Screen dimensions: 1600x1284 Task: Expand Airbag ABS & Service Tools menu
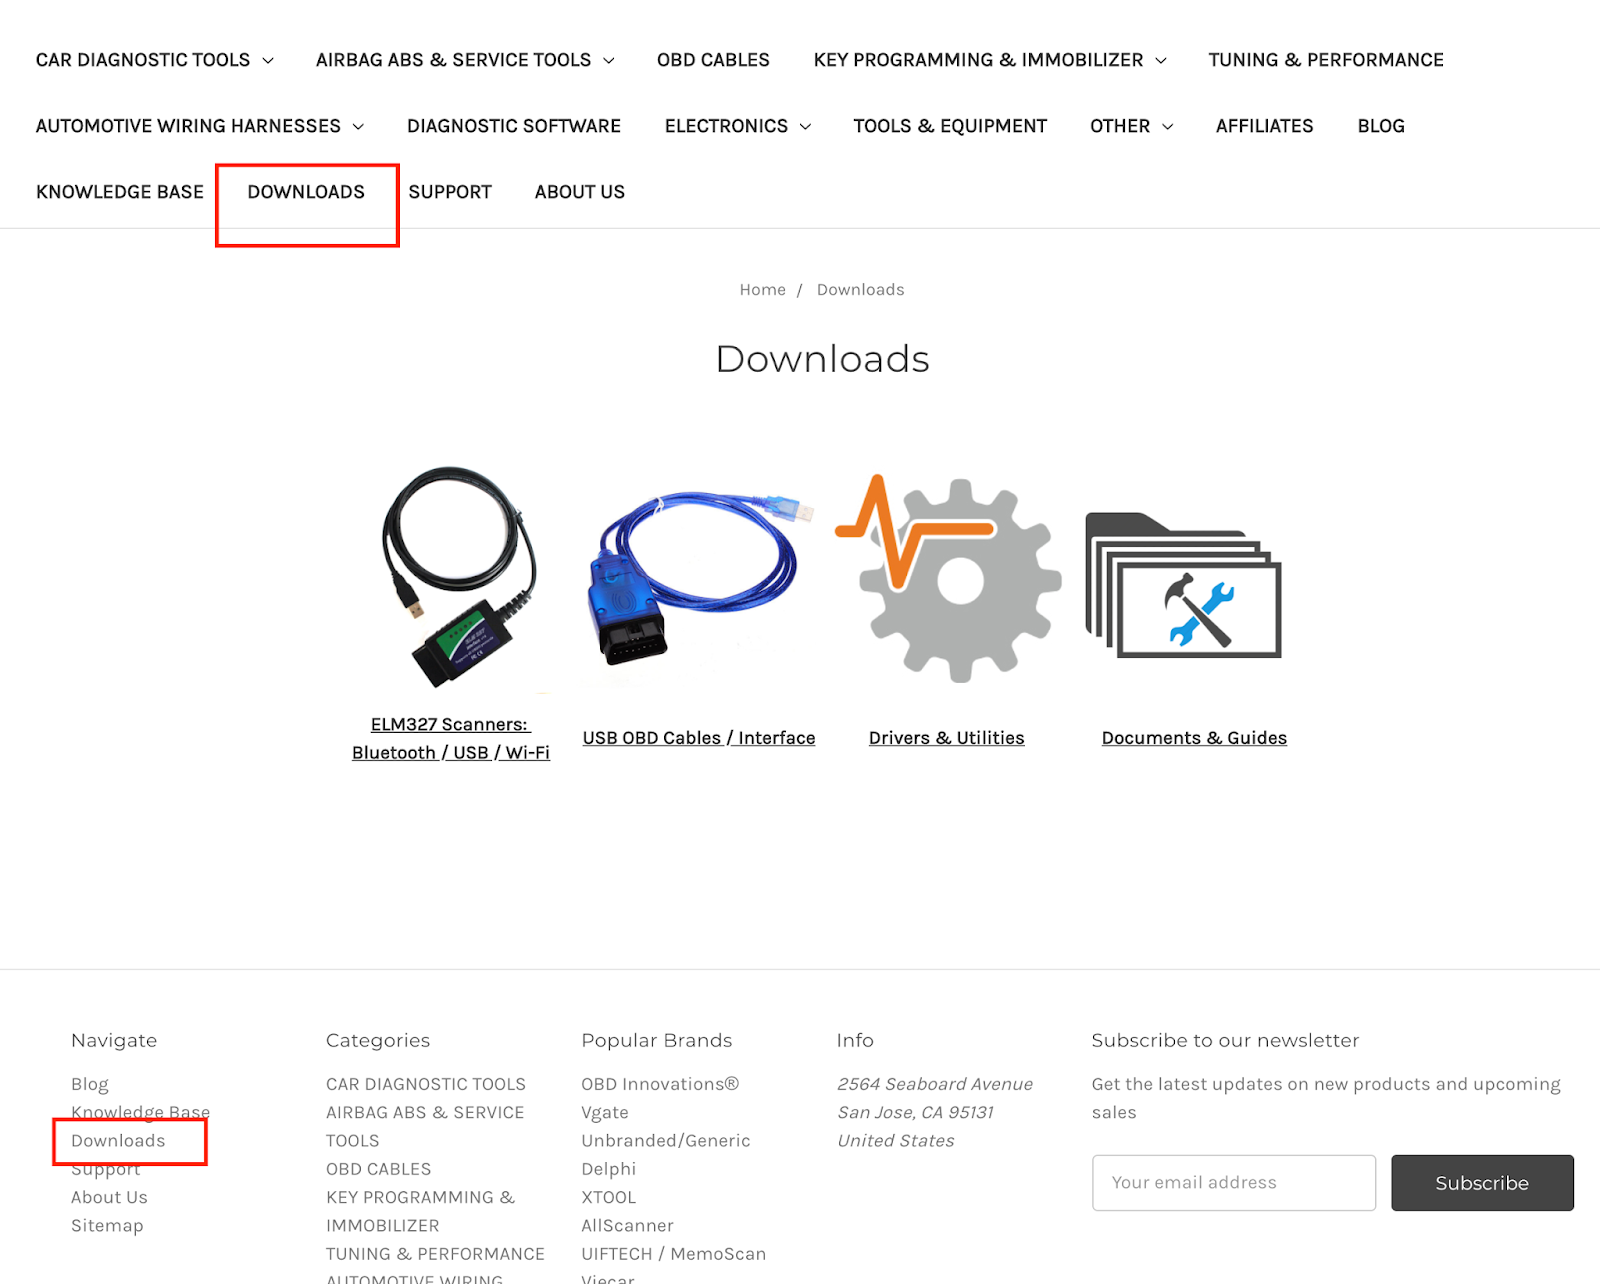click(x=609, y=61)
